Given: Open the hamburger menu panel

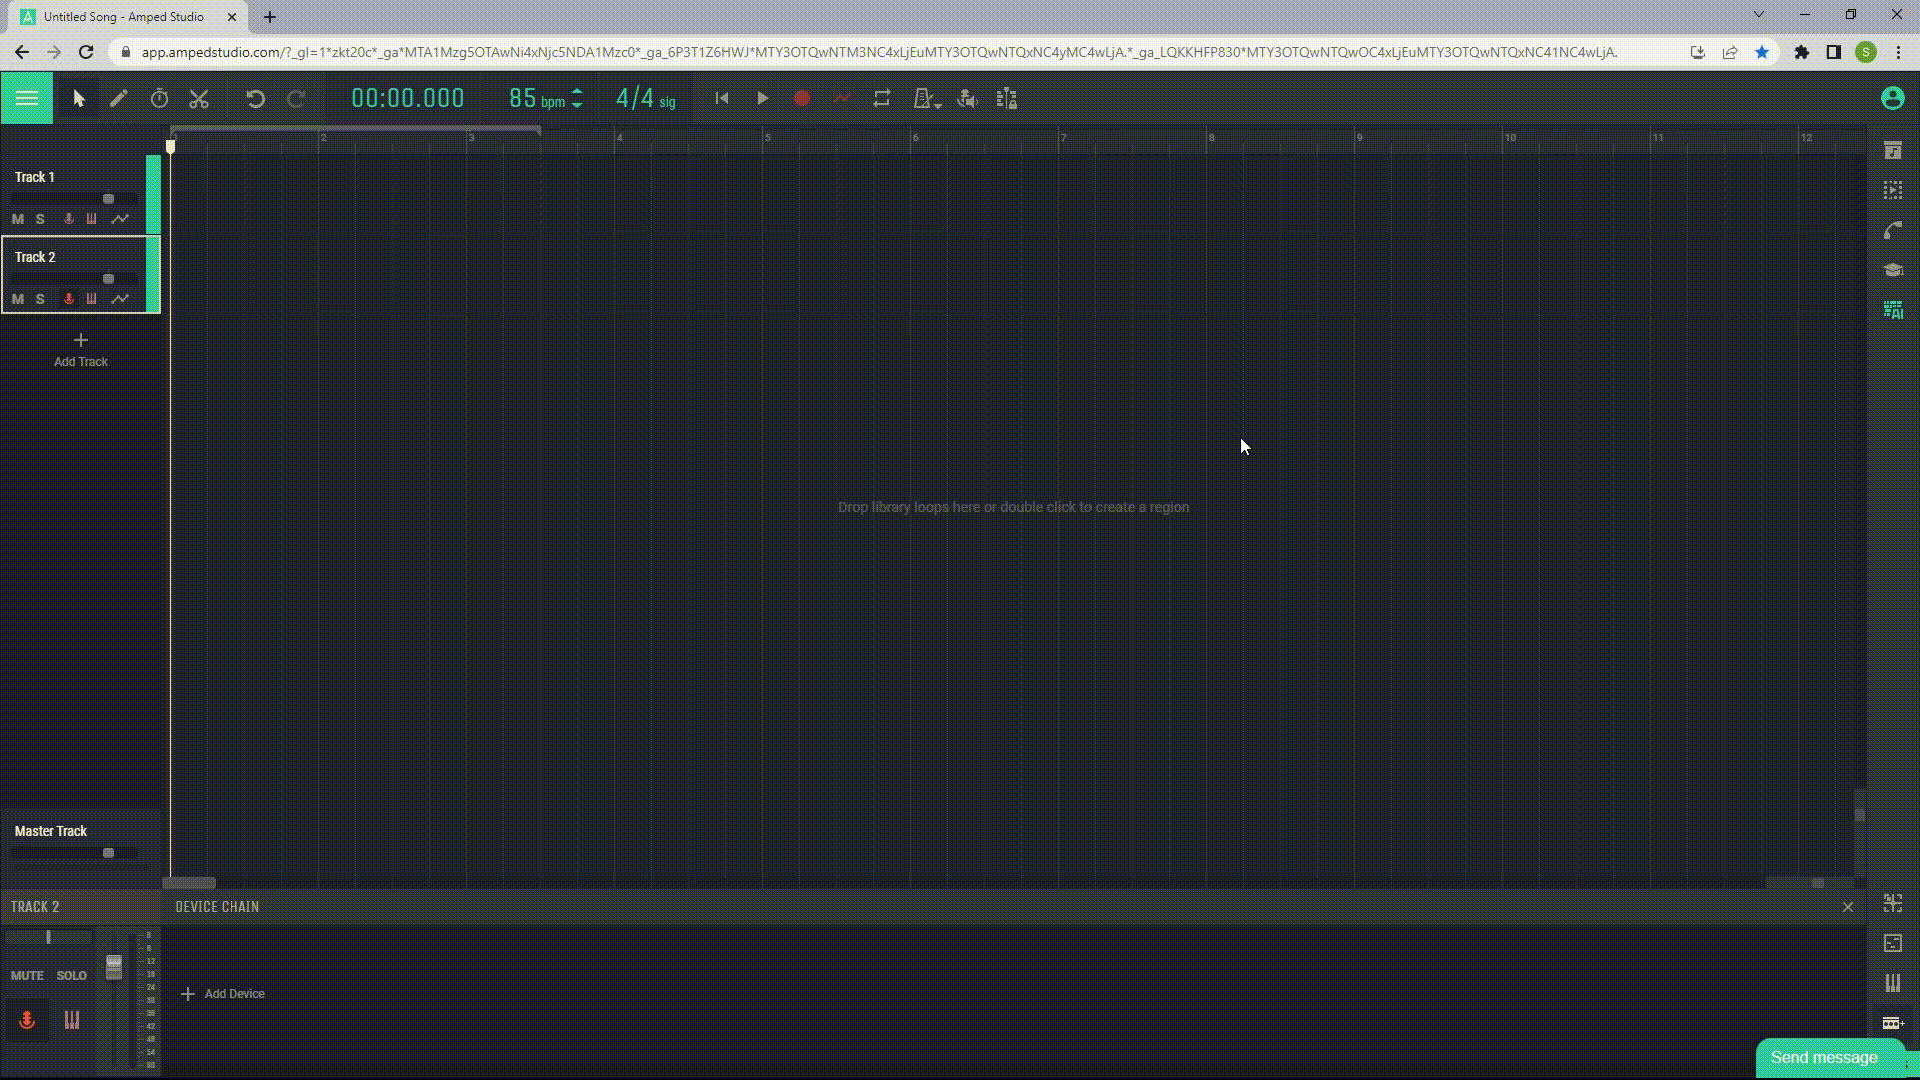Looking at the screenshot, I should [26, 98].
